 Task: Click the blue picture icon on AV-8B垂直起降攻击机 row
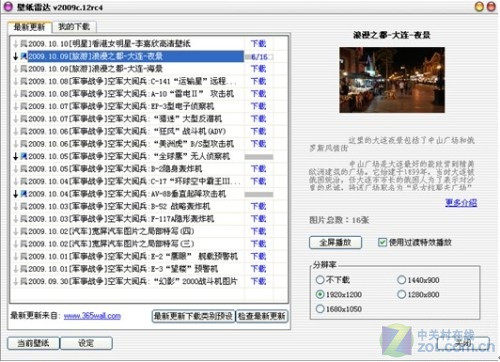24,194
